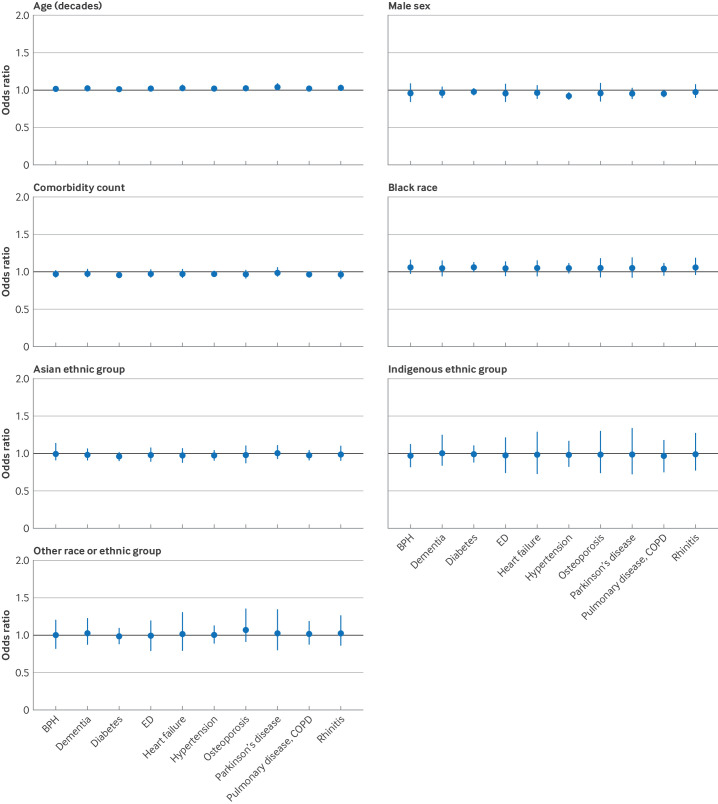
Task: Click 'Odds ratio' y-axis label of Age panel
Action: (x=9, y=89)
